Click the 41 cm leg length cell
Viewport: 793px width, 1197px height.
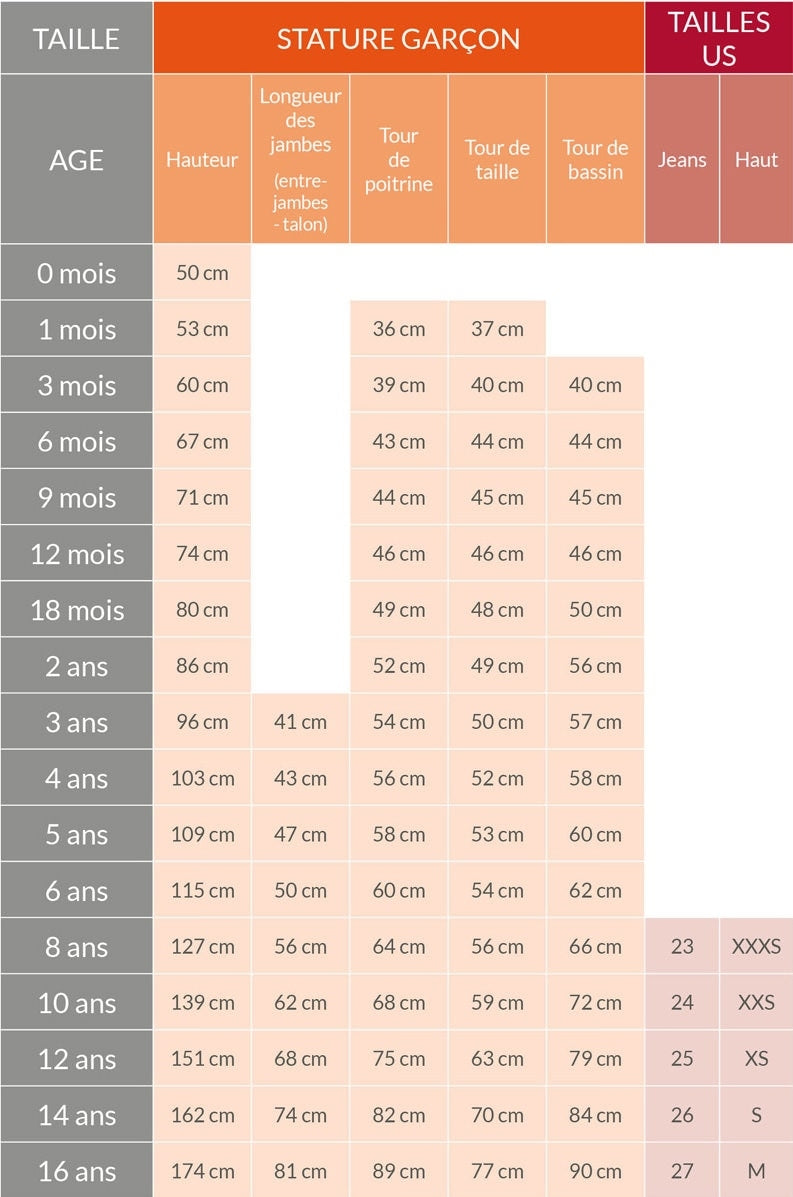[x=300, y=722]
